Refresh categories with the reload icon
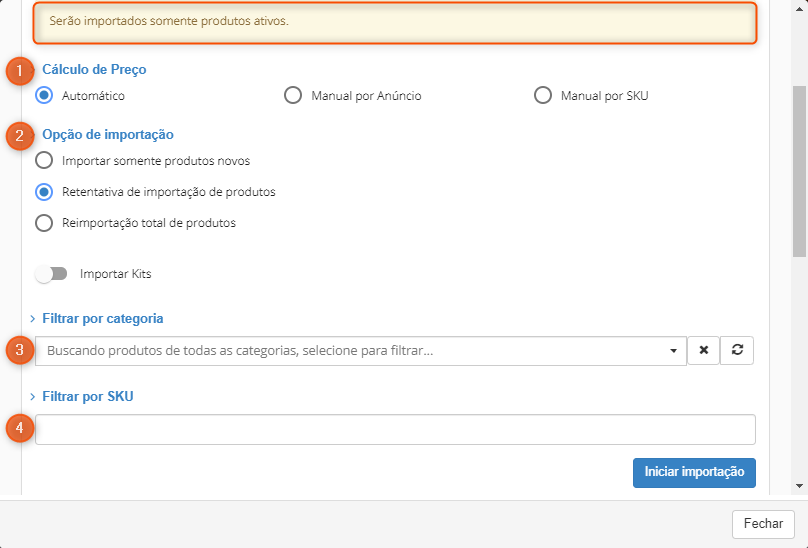This screenshot has height=548, width=808. (737, 351)
